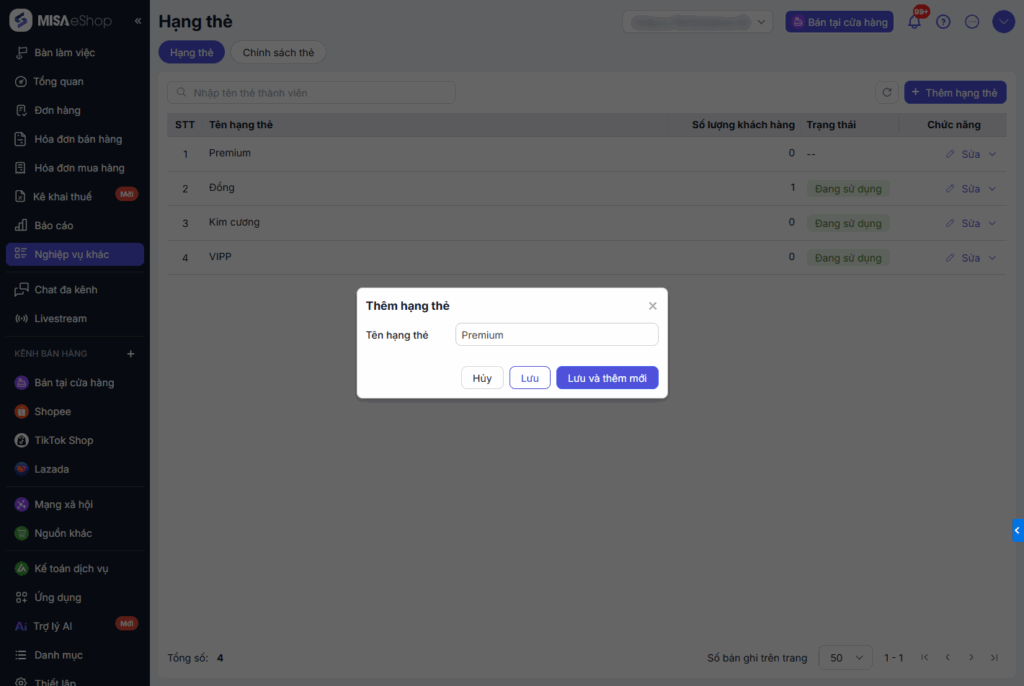Open user account avatar menu
Viewport: 1024px width, 686px height.
[1003, 22]
